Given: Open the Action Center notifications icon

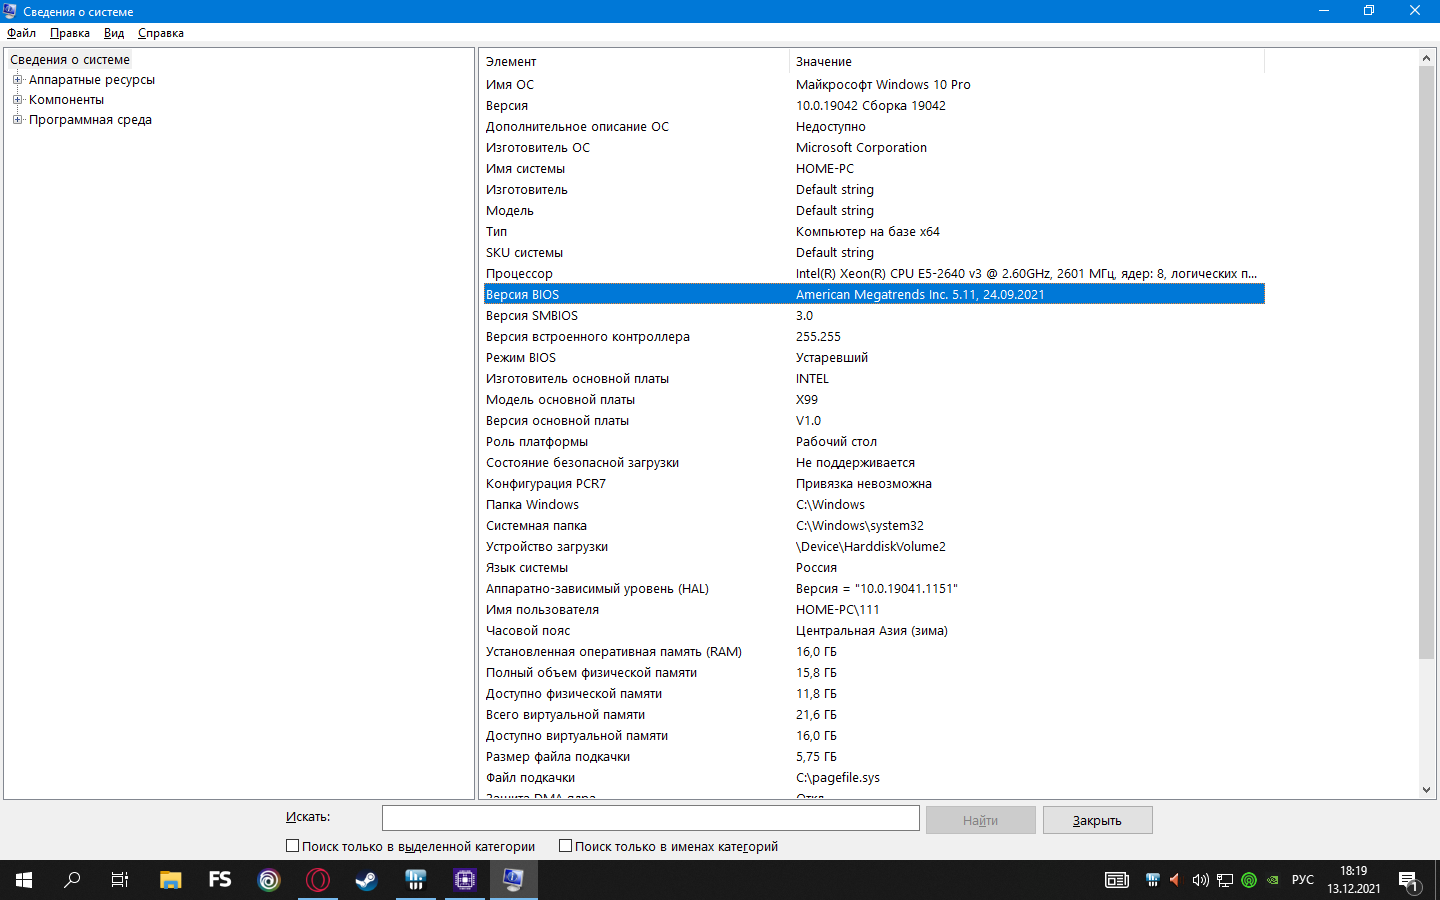Looking at the screenshot, I should [1408, 880].
